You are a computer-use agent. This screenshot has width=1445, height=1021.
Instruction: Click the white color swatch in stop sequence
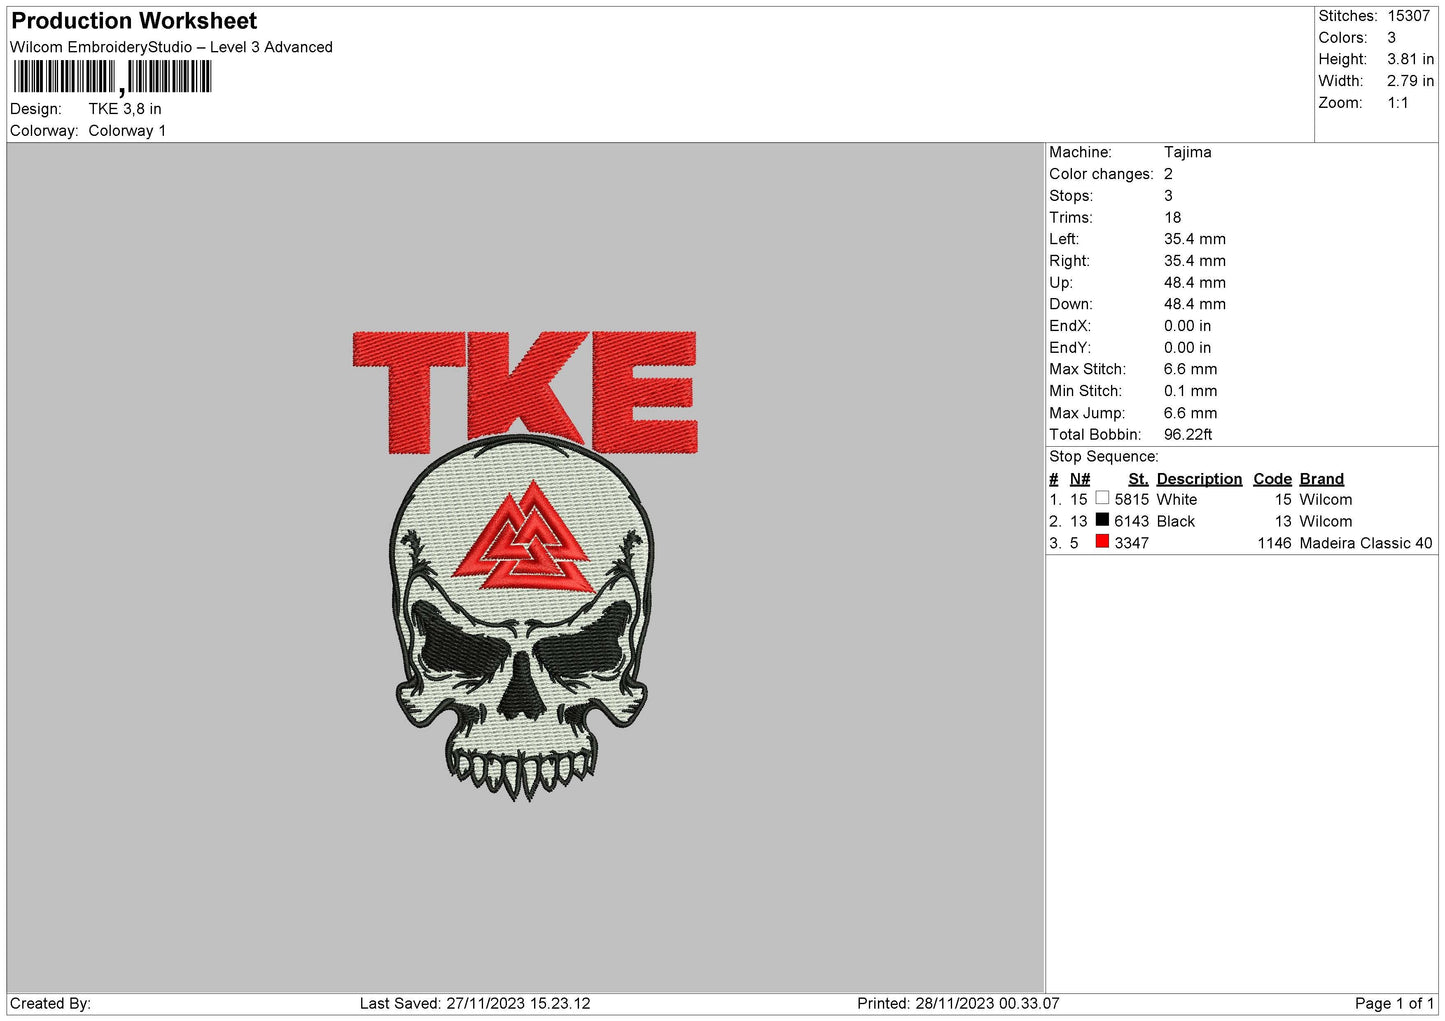click(1102, 498)
